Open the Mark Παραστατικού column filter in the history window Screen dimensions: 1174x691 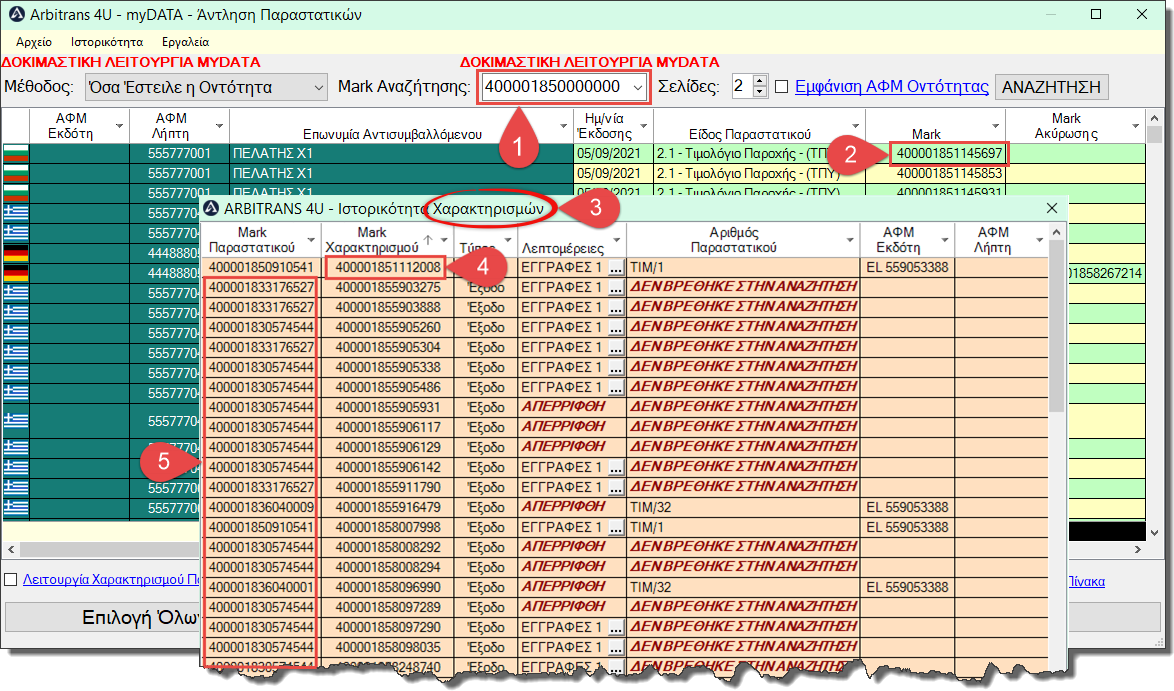tap(311, 240)
